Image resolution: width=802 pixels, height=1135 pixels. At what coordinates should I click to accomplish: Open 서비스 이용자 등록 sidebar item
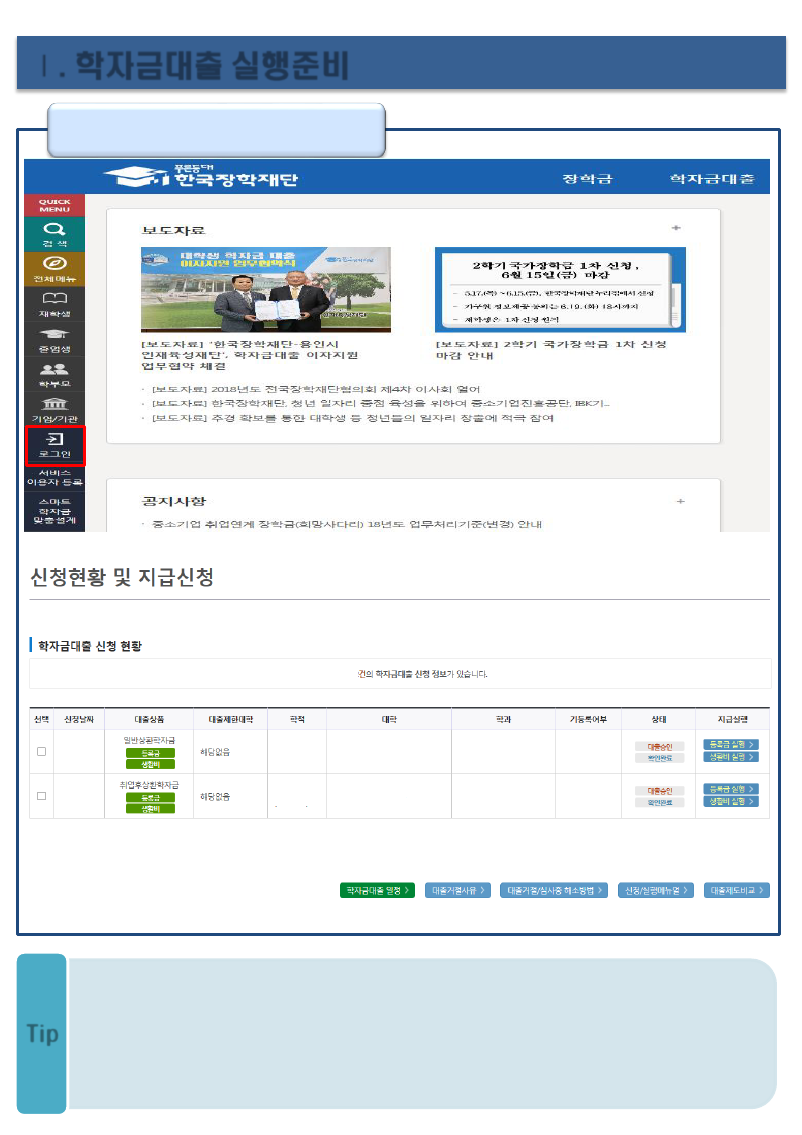pos(54,478)
